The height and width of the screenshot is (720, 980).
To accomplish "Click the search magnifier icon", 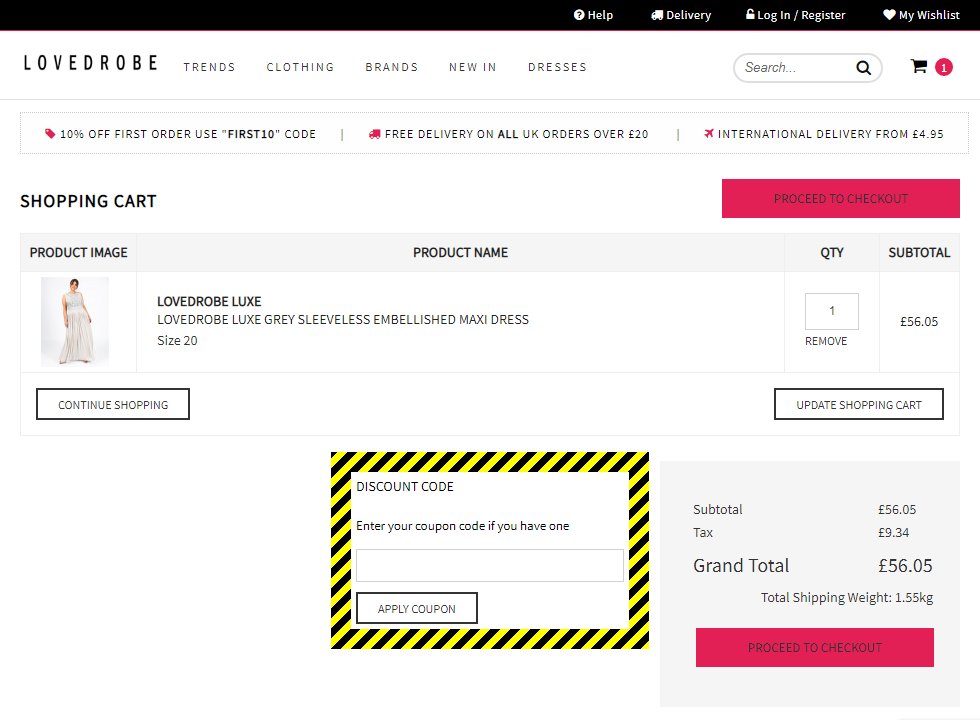I will click(863, 68).
